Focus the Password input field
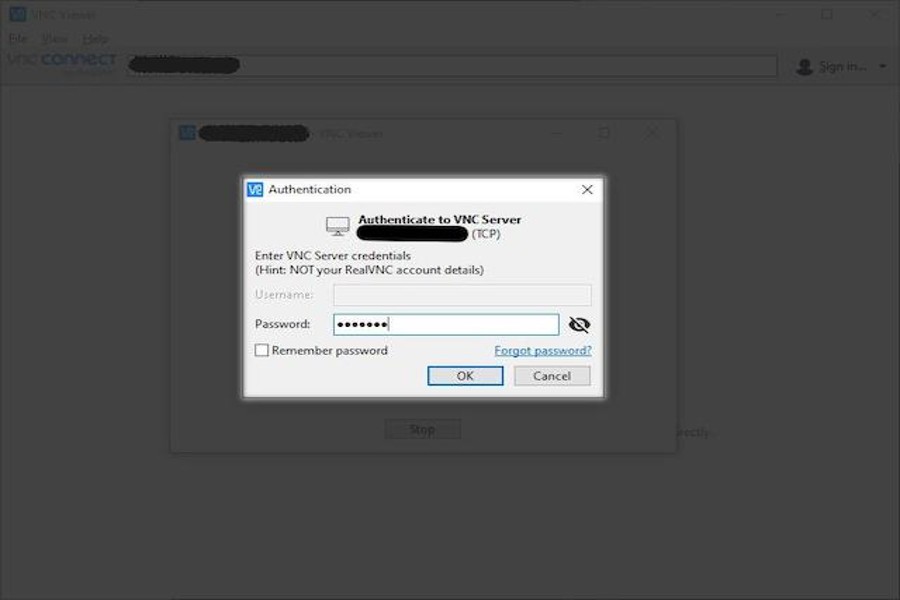900x600 pixels. tap(446, 324)
